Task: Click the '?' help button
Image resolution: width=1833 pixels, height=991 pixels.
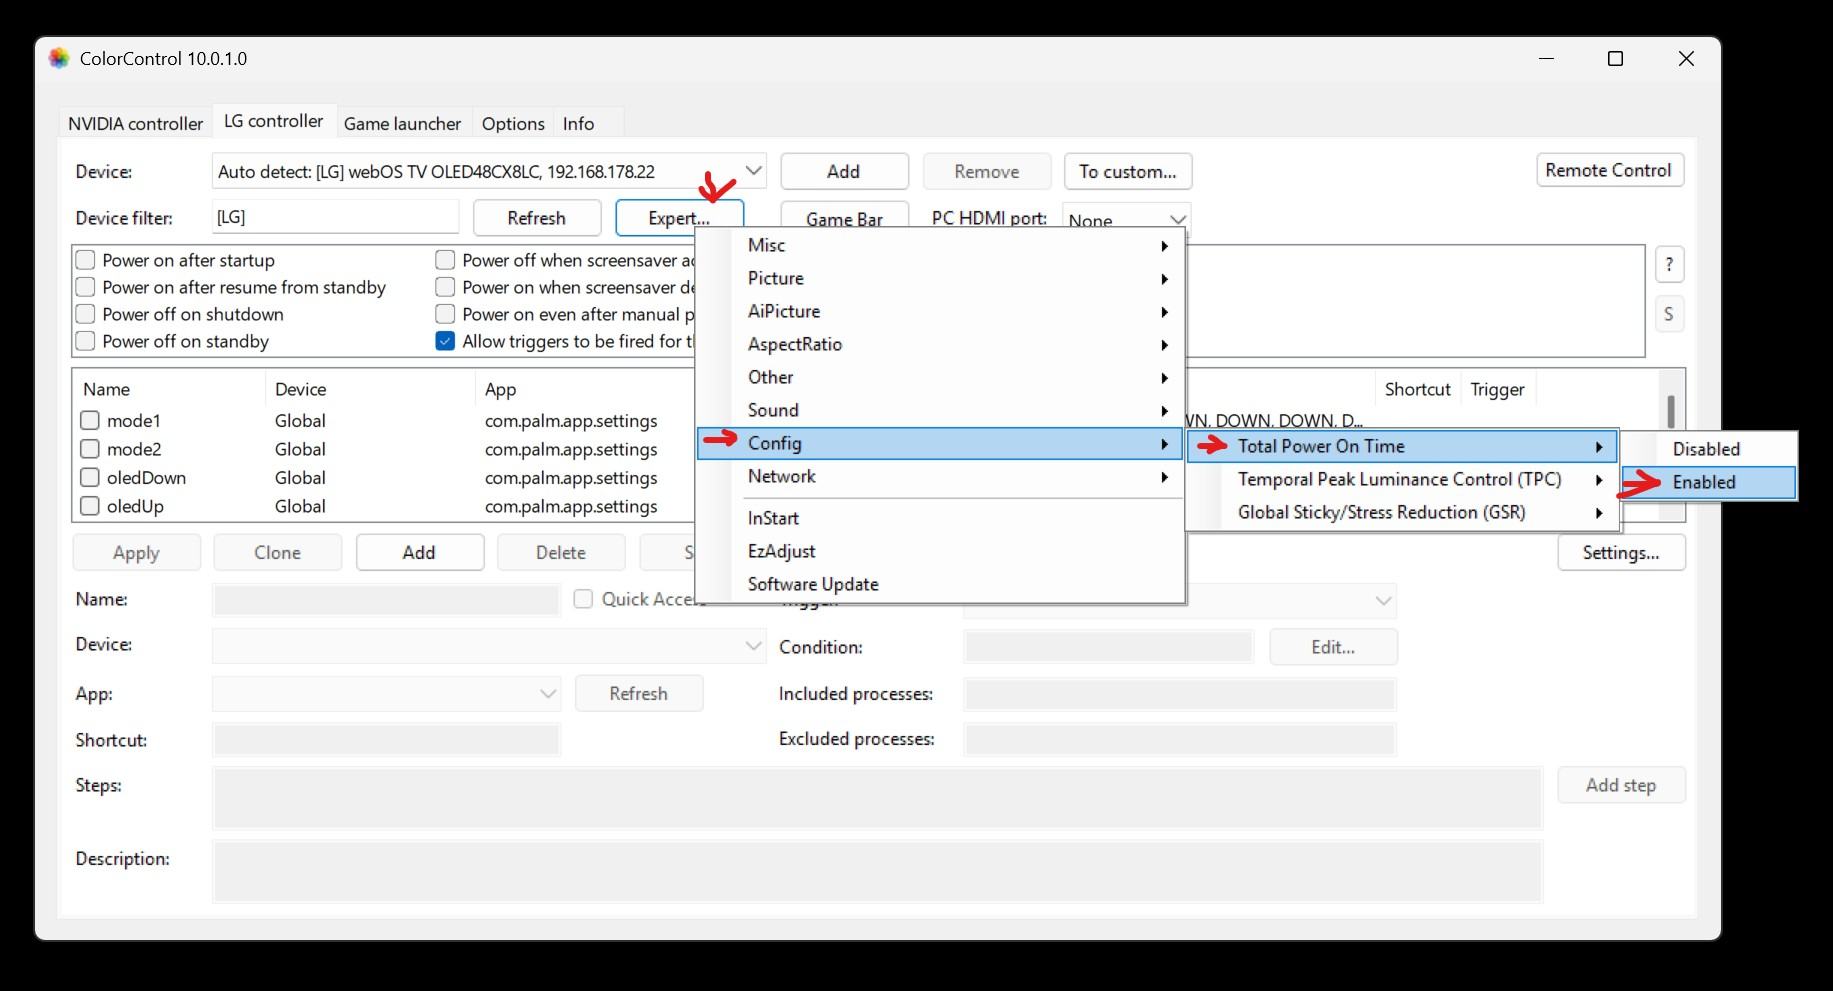Action: (x=1669, y=265)
